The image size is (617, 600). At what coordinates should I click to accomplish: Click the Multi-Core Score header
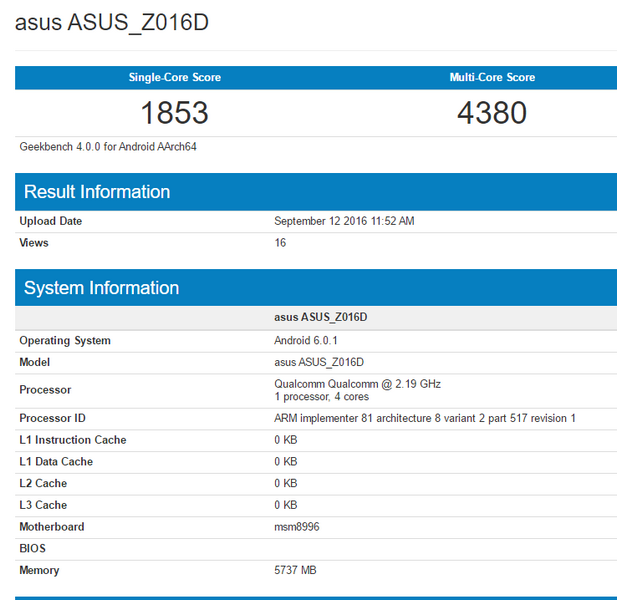pos(492,78)
